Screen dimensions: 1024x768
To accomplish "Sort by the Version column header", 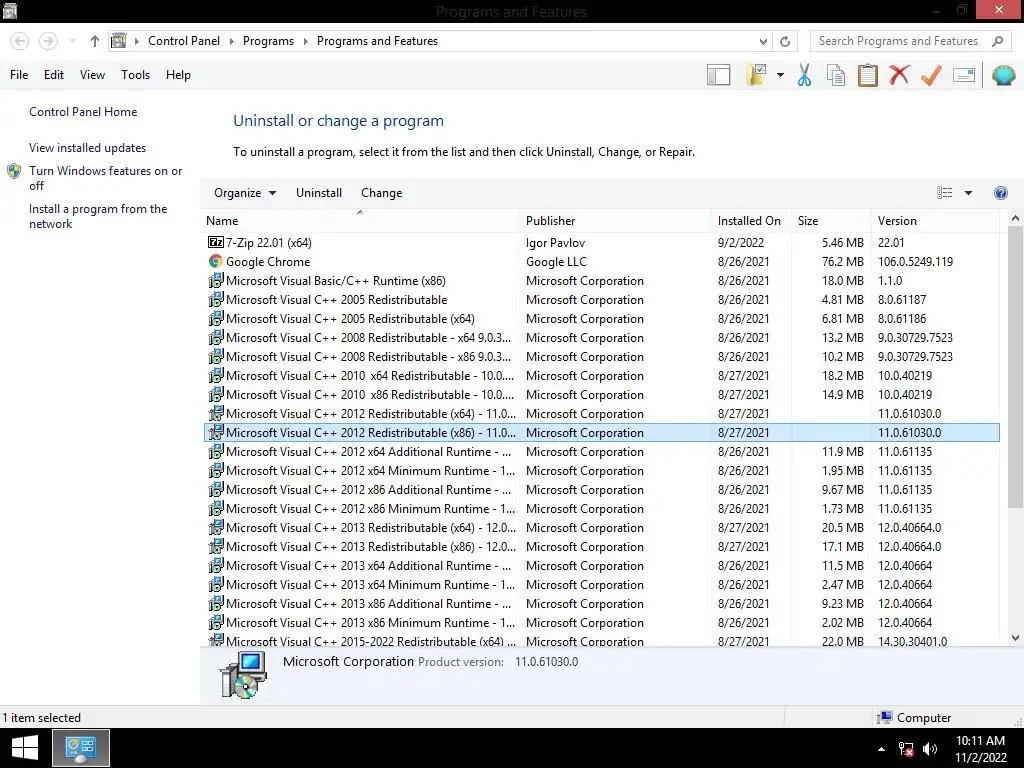I will pos(935,221).
